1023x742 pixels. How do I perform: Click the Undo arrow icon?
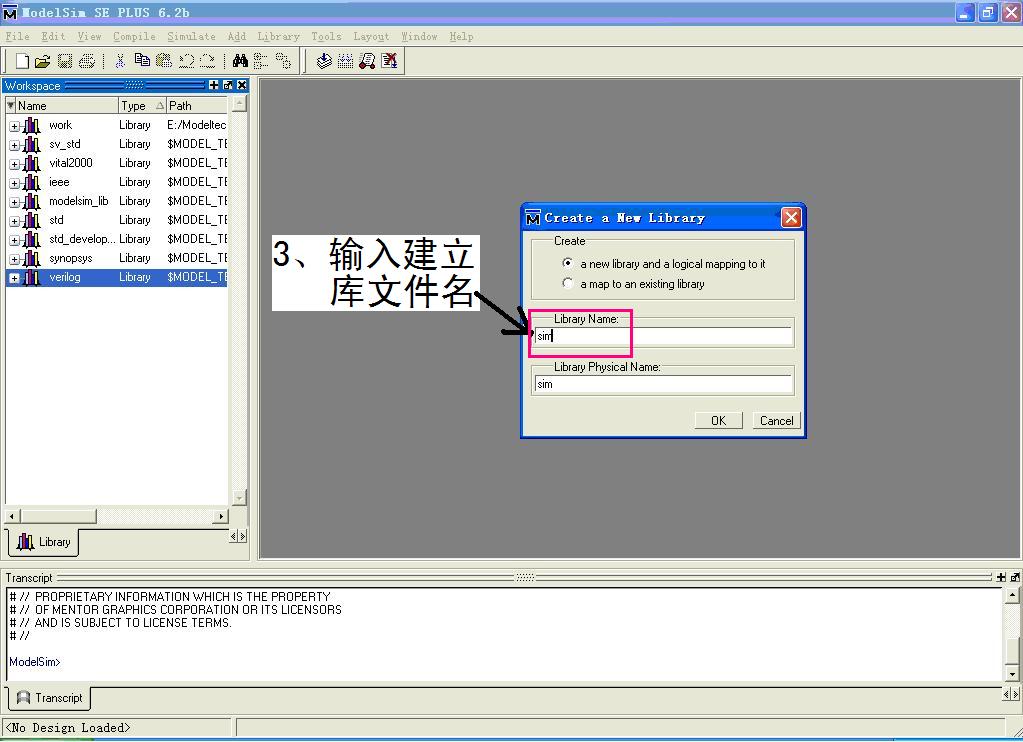click(x=187, y=61)
